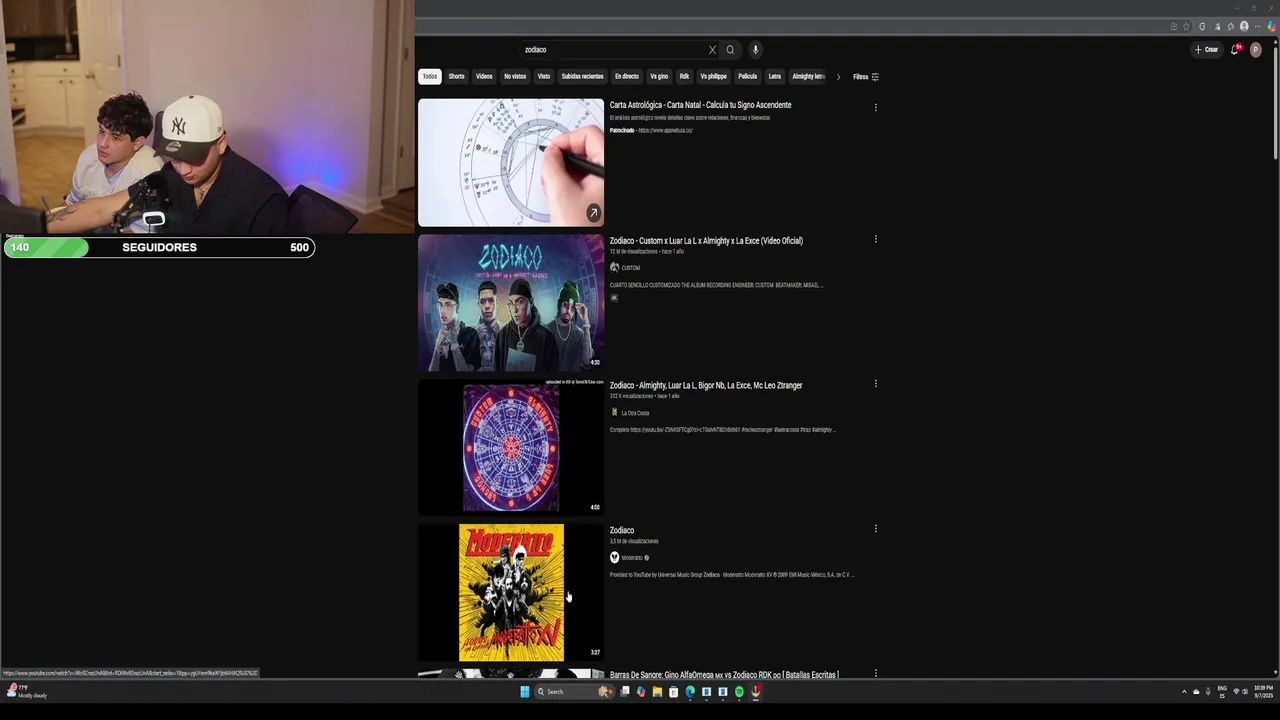This screenshot has height=720, width=1280.
Task: Open Microsoft Store from taskbar
Action: pyautogui.click(x=674, y=691)
